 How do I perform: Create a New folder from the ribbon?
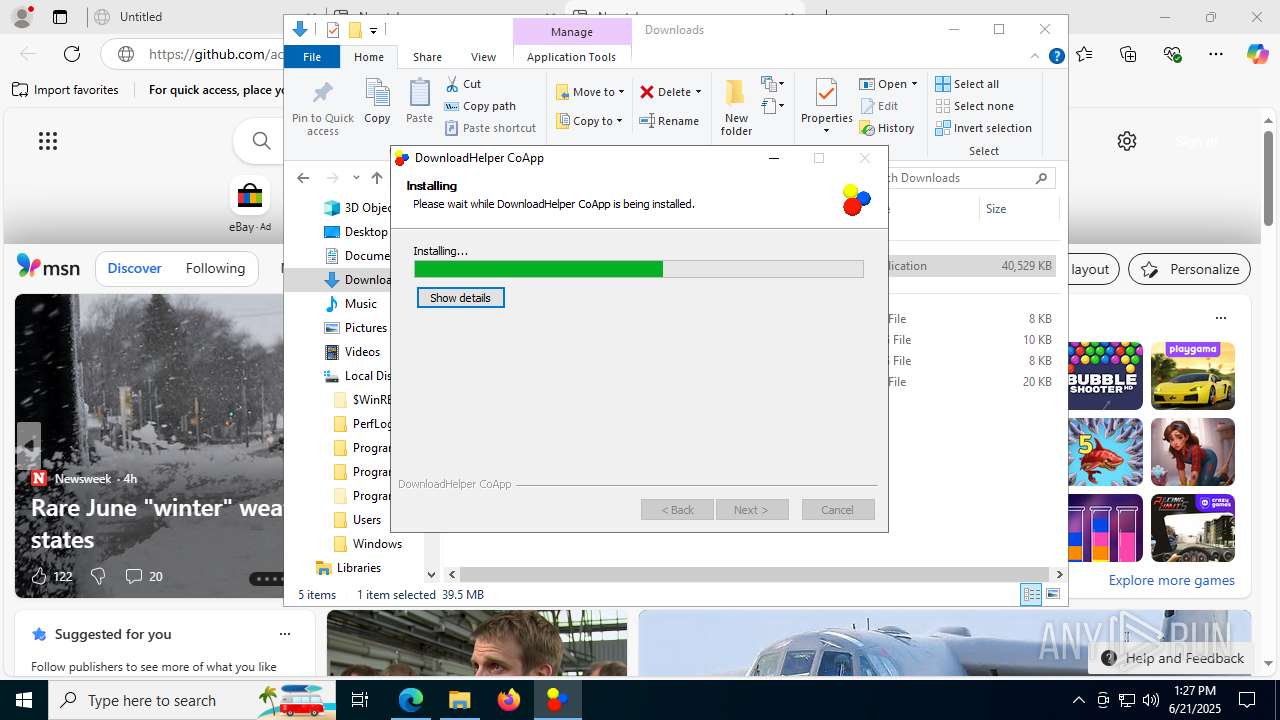[736, 108]
